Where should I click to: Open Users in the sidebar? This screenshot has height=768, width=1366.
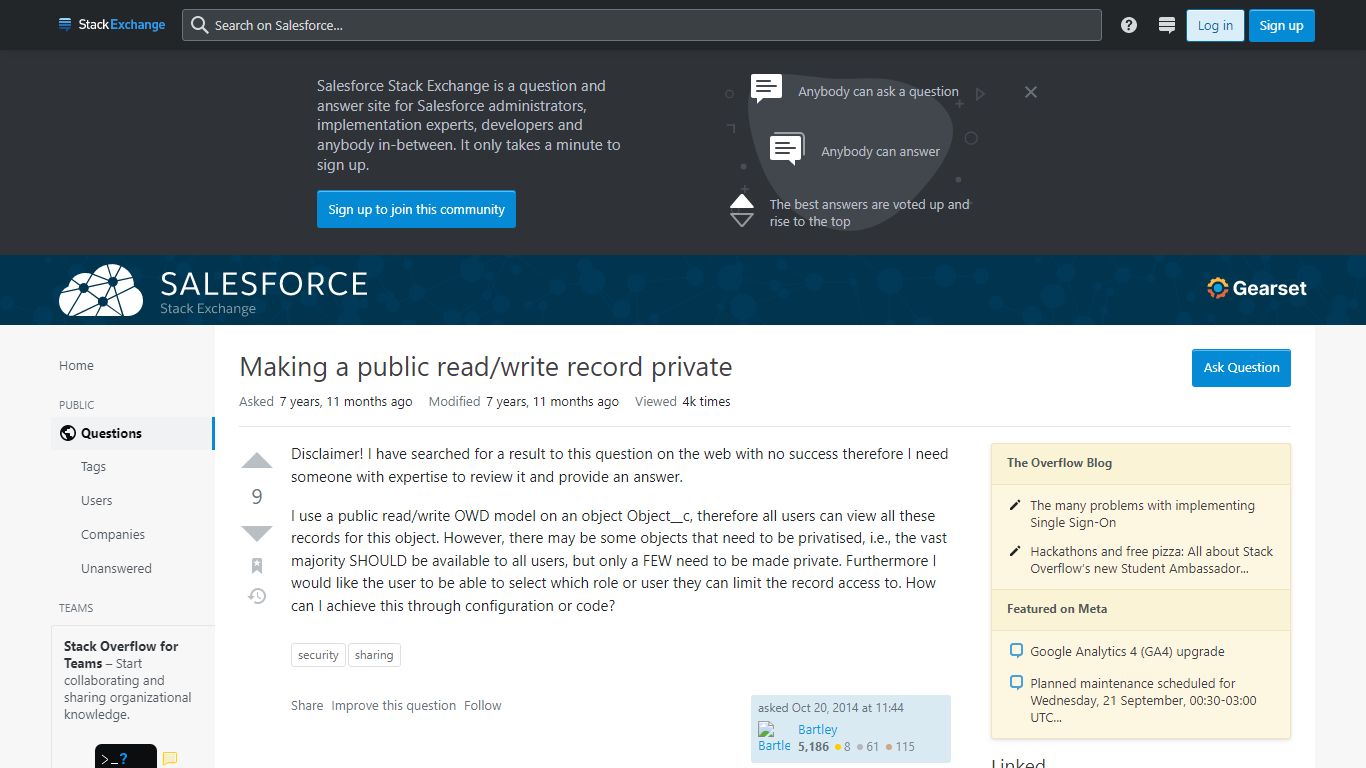pos(96,501)
